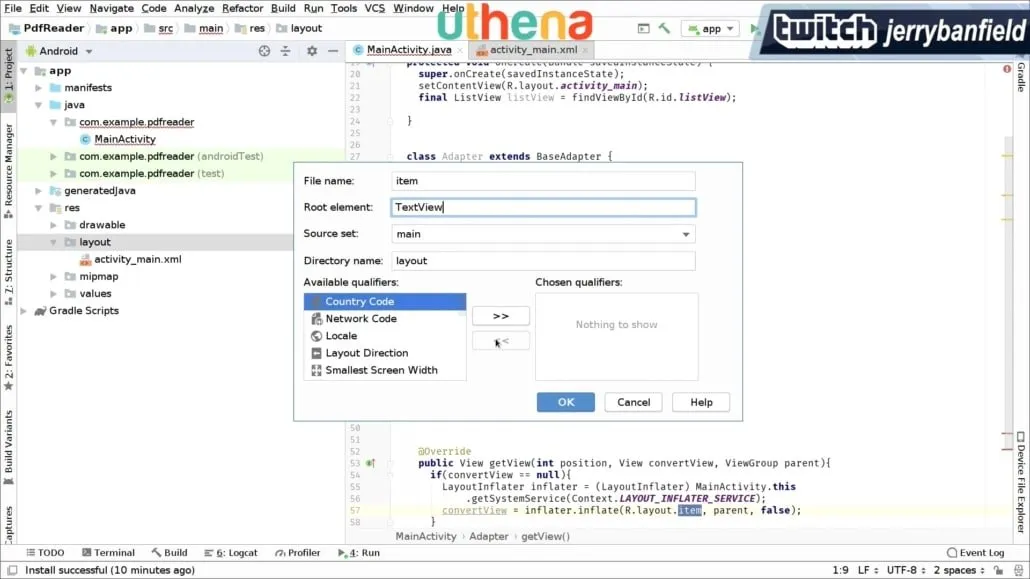The width and height of the screenshot is (1030, 579).
Task: Open the Resource Manager side tab
Action: click(9, 171)
